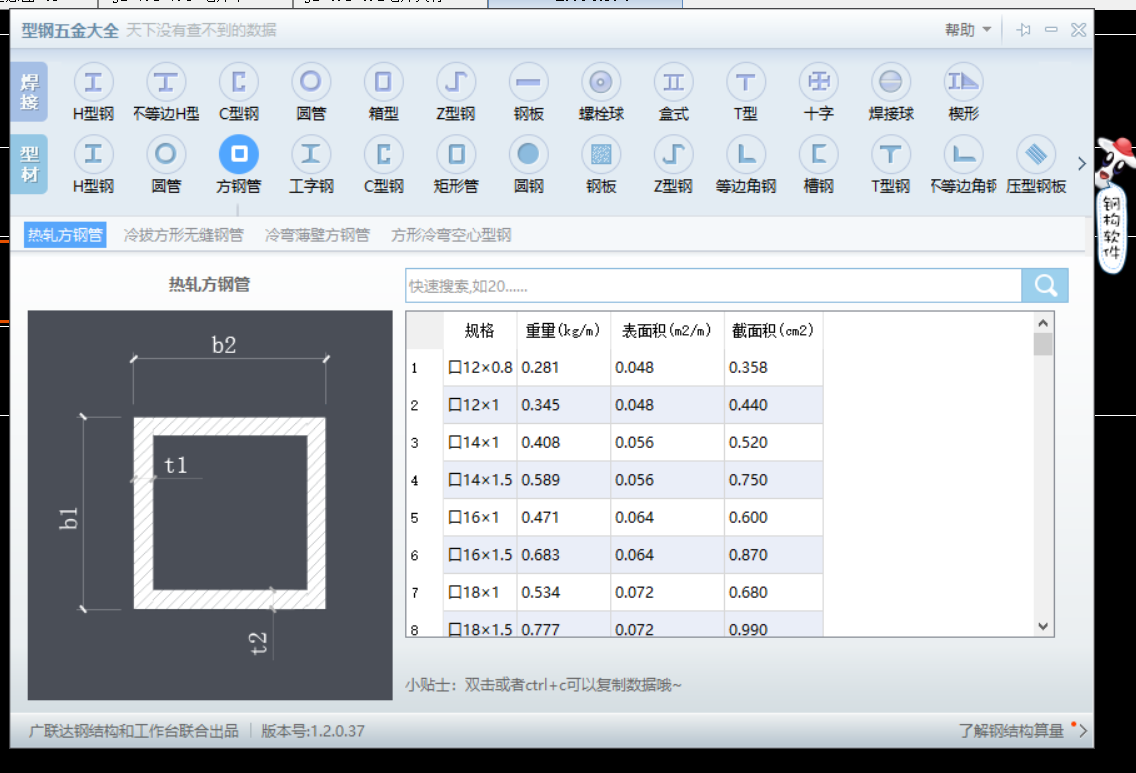Switch to 型材 category tab
1136x773 pixels.
tap(29, 164)
